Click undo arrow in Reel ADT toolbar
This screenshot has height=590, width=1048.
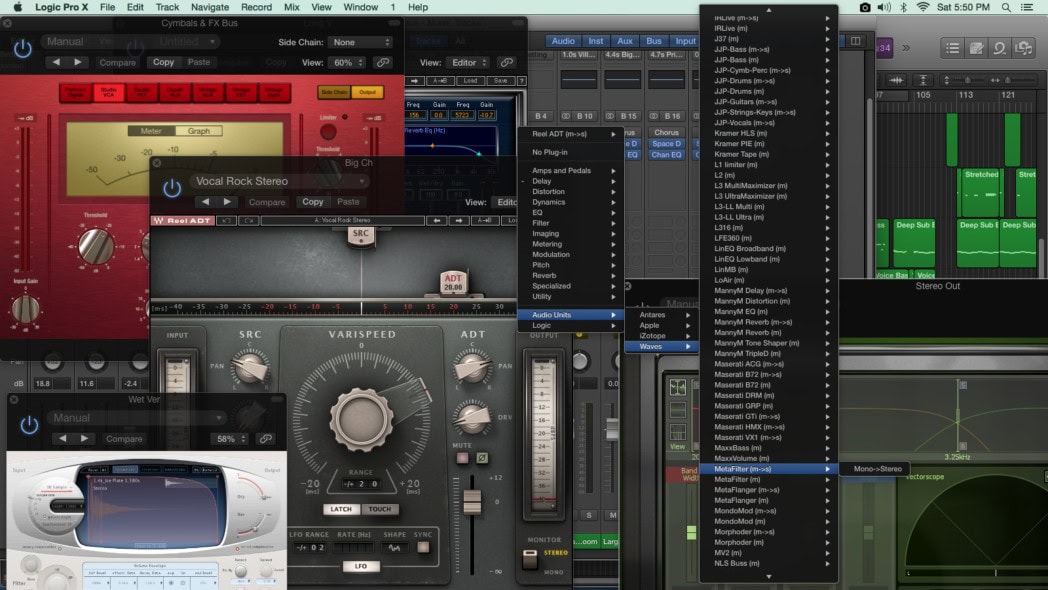point(227,220)
